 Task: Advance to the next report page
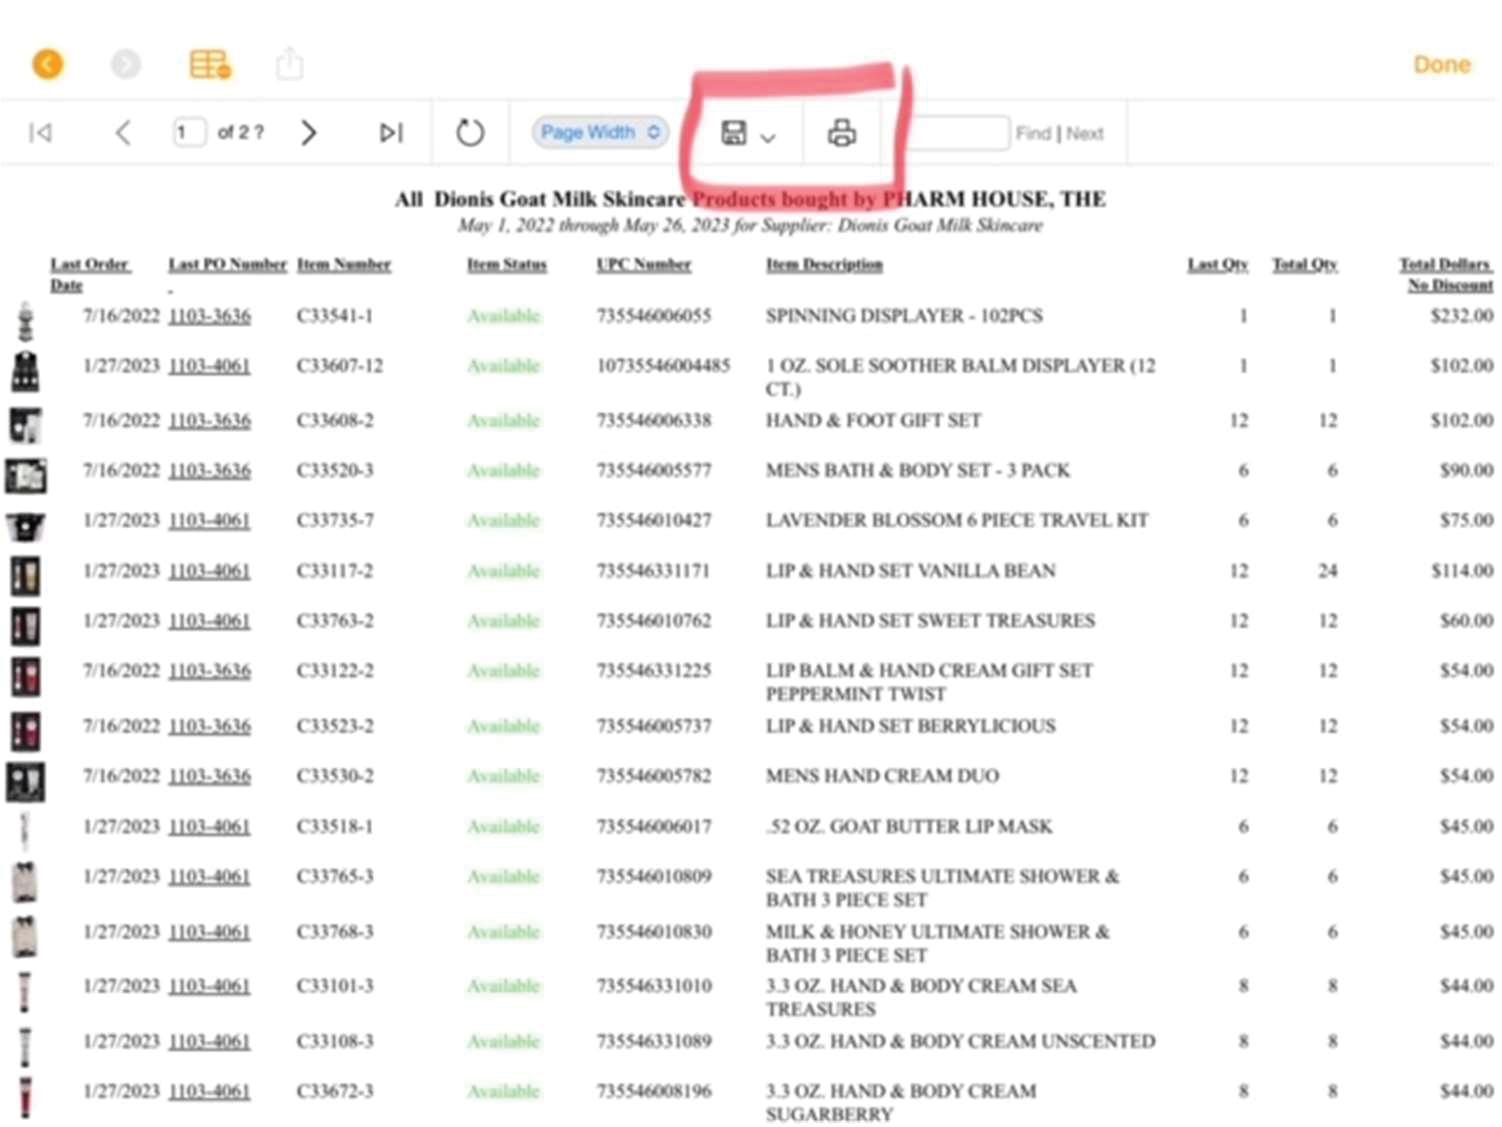(309, 132)
